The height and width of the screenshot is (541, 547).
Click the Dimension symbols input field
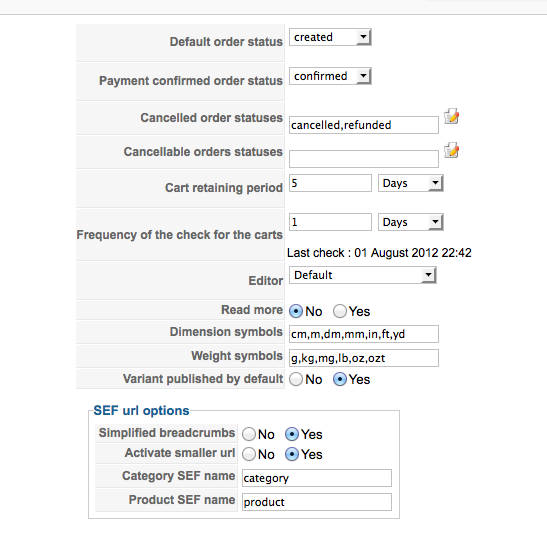click(364, 334)
